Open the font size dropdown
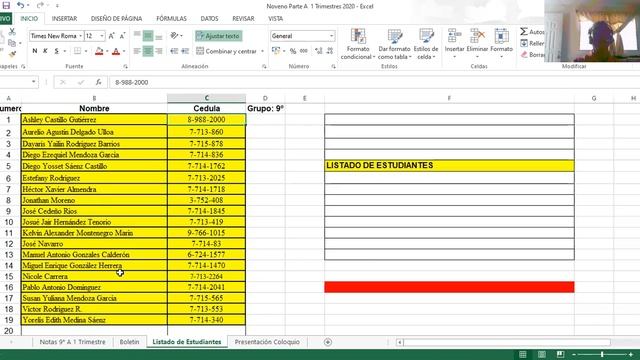The image size is (640, 360). (102, 36)
